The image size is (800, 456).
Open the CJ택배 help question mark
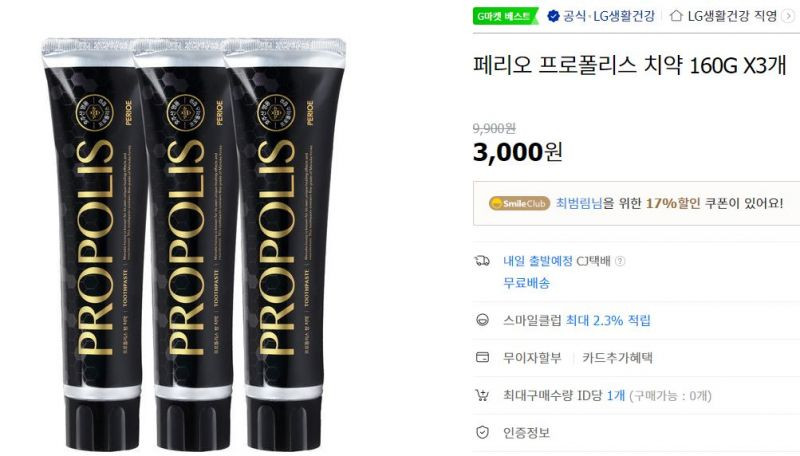(620, 261)
